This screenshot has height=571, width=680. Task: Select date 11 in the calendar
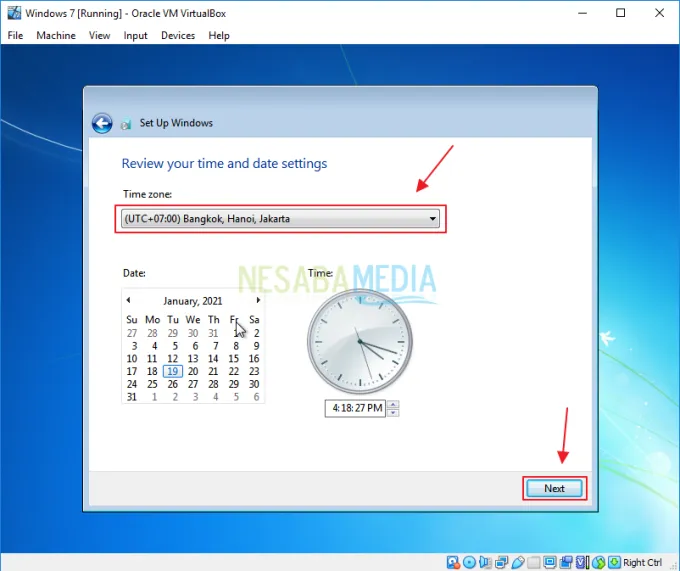(152, 359)
